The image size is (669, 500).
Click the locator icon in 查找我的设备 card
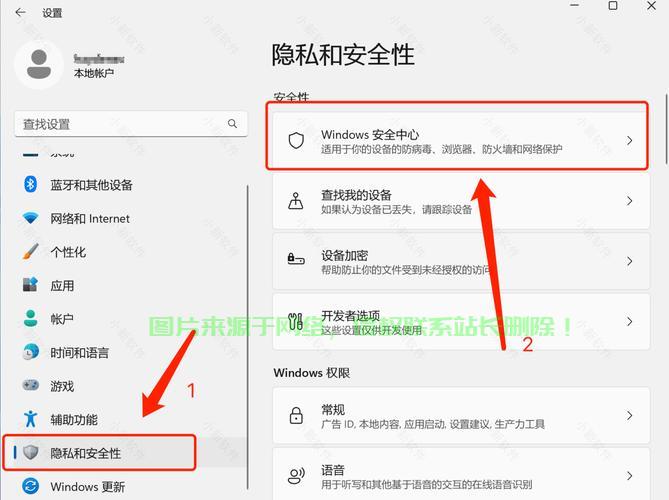pyautogui.click(x=296, y=201)
